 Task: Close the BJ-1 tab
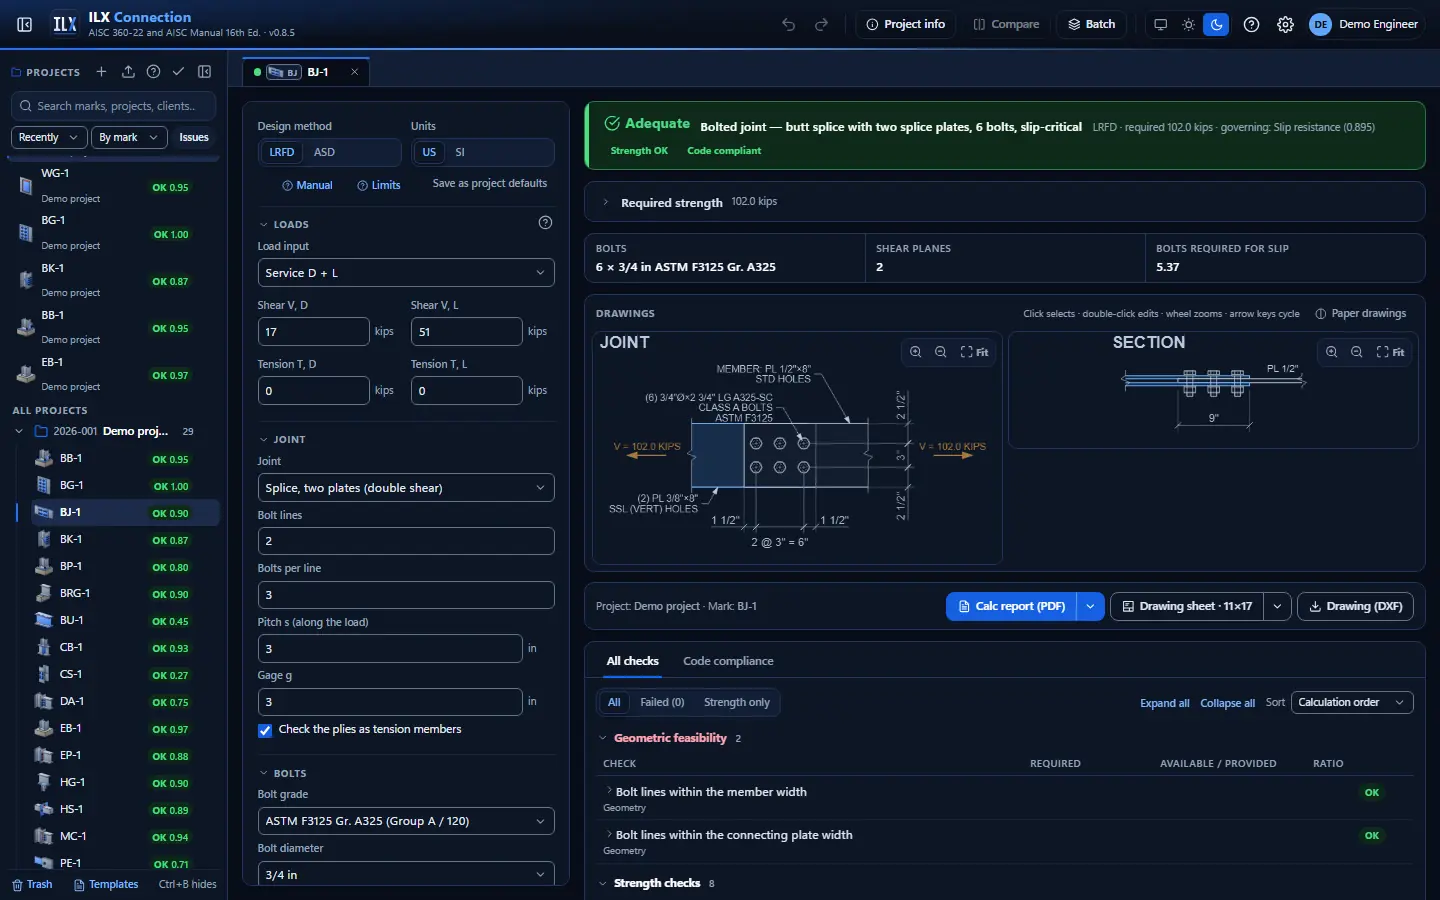tap(354, 72)
